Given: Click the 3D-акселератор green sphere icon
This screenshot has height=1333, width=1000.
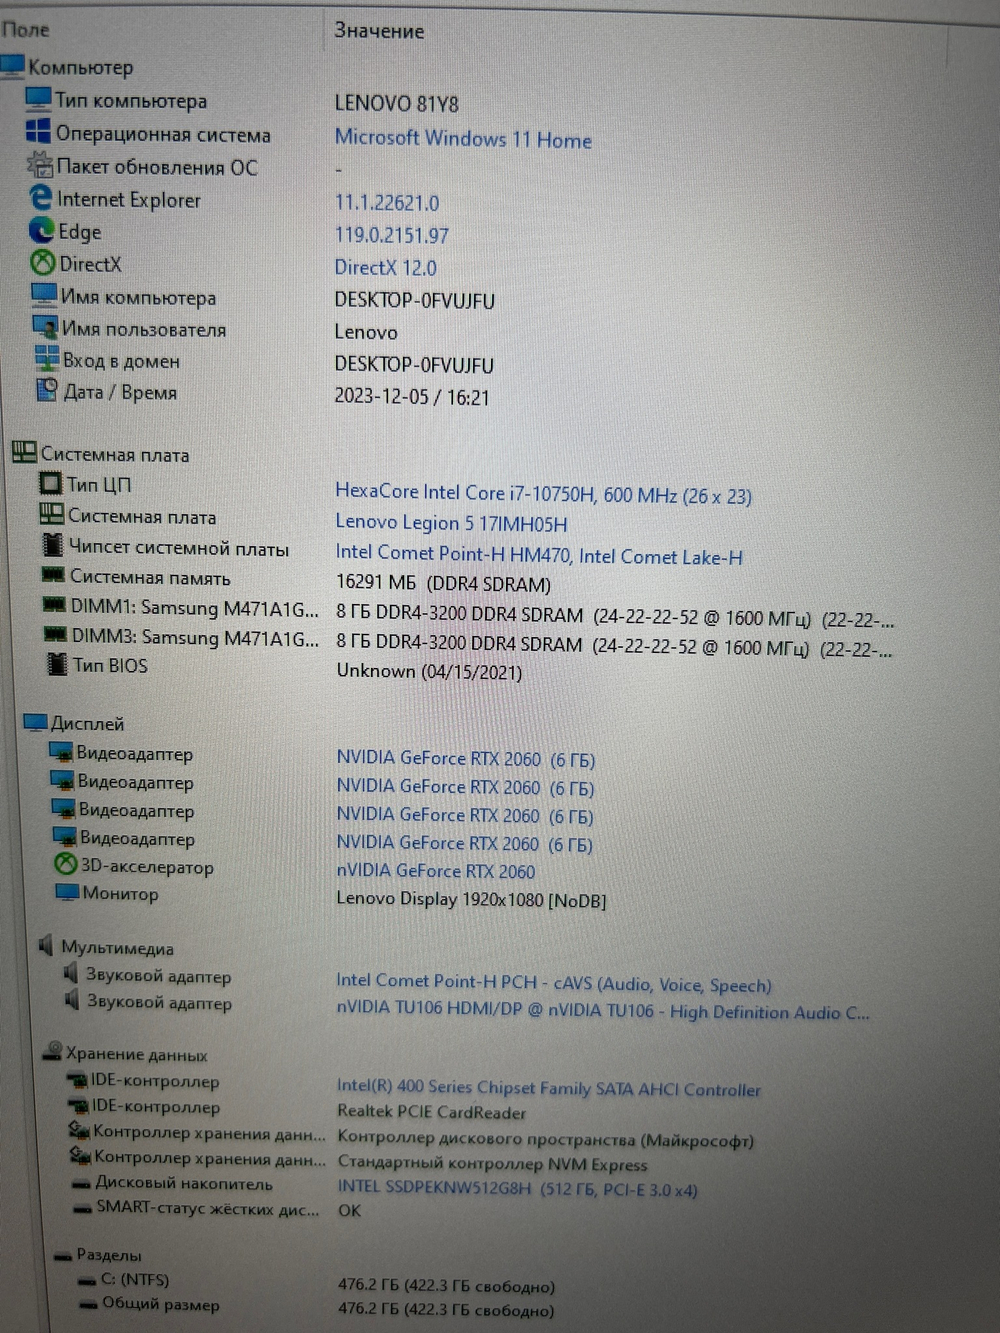Looking at the screenshot, I should (x=64, y=865).
